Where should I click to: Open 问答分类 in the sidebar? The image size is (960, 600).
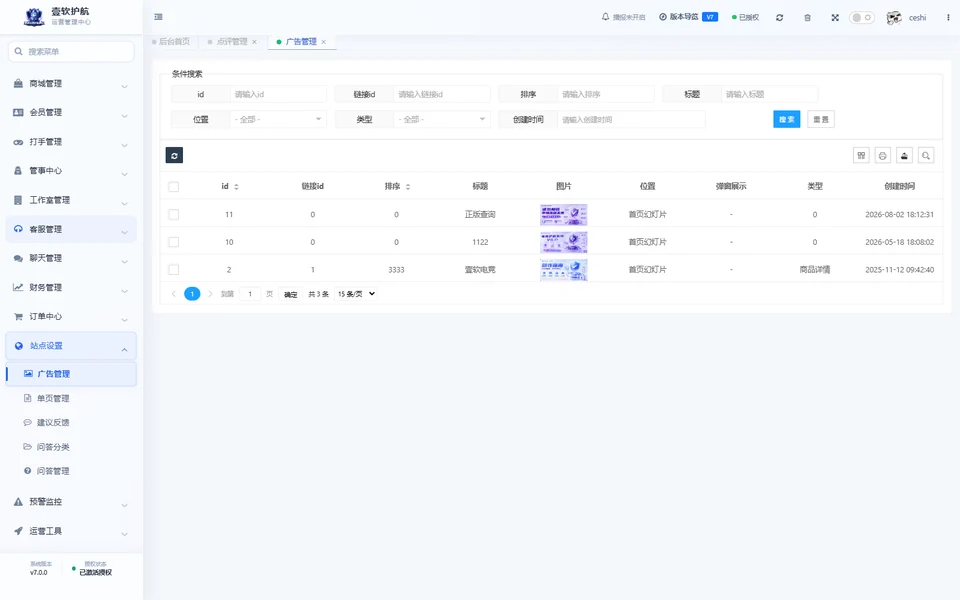coord(53,447)
